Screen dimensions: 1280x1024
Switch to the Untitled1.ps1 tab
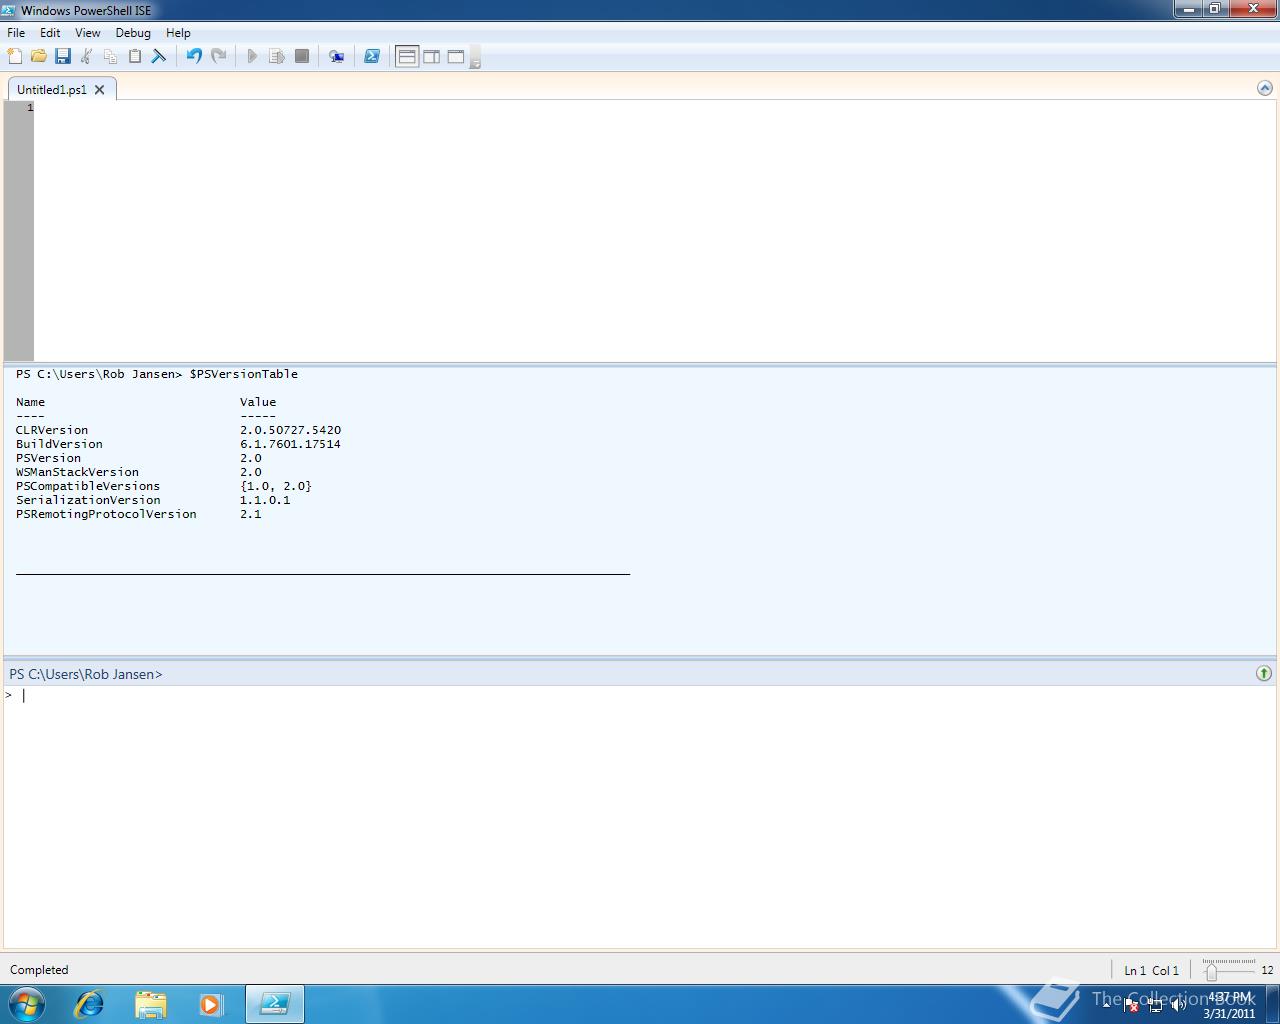52,89
